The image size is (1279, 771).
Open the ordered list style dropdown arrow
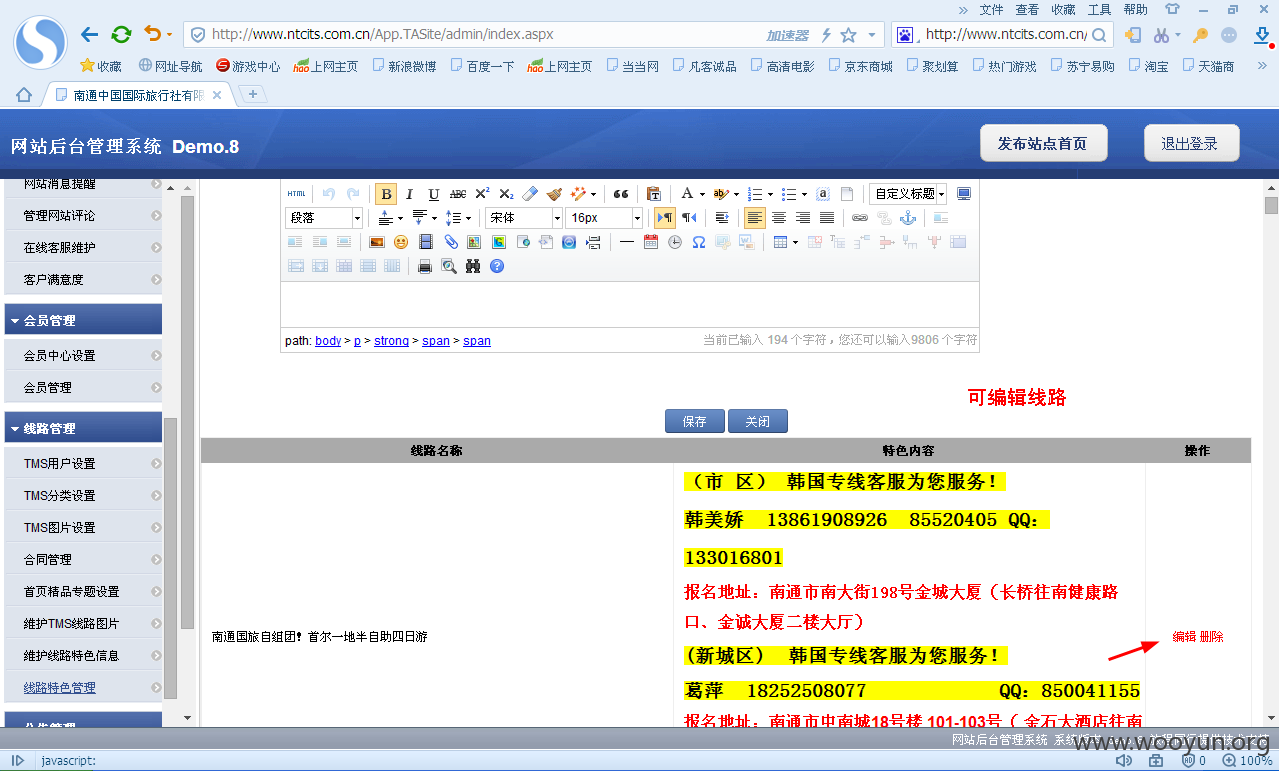point(770,194)
